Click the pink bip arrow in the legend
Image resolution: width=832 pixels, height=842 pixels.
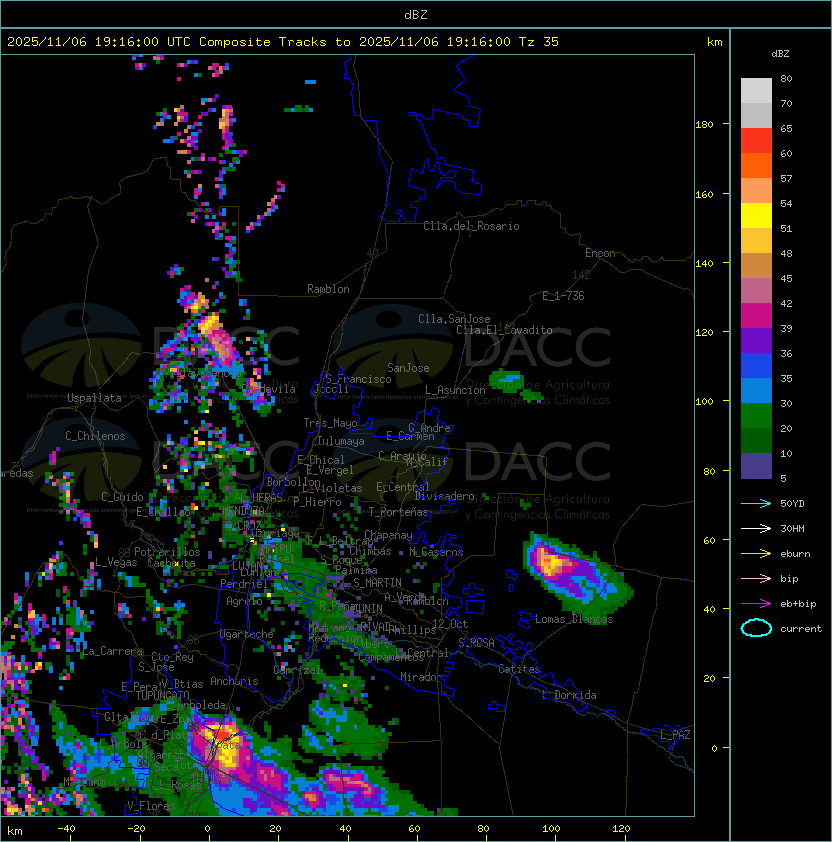[x=756, y=579]
